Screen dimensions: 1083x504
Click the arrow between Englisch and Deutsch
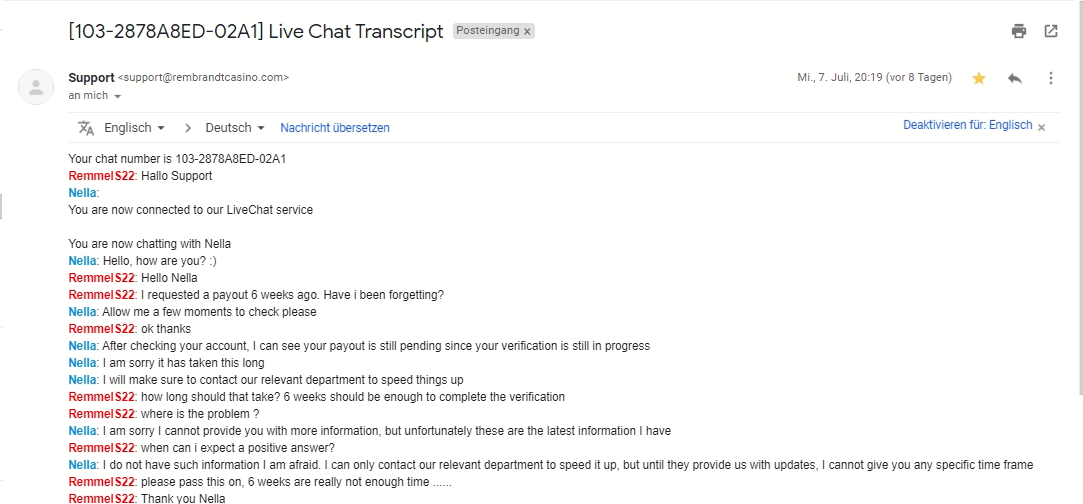pyautogui.click(x=187, y=128)
